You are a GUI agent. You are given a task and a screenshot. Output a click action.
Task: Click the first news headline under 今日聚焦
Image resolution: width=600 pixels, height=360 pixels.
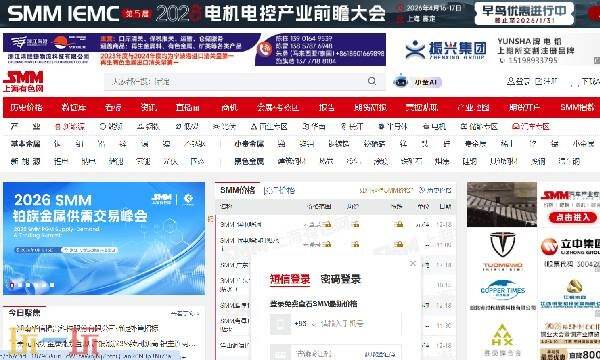[87, 328]
